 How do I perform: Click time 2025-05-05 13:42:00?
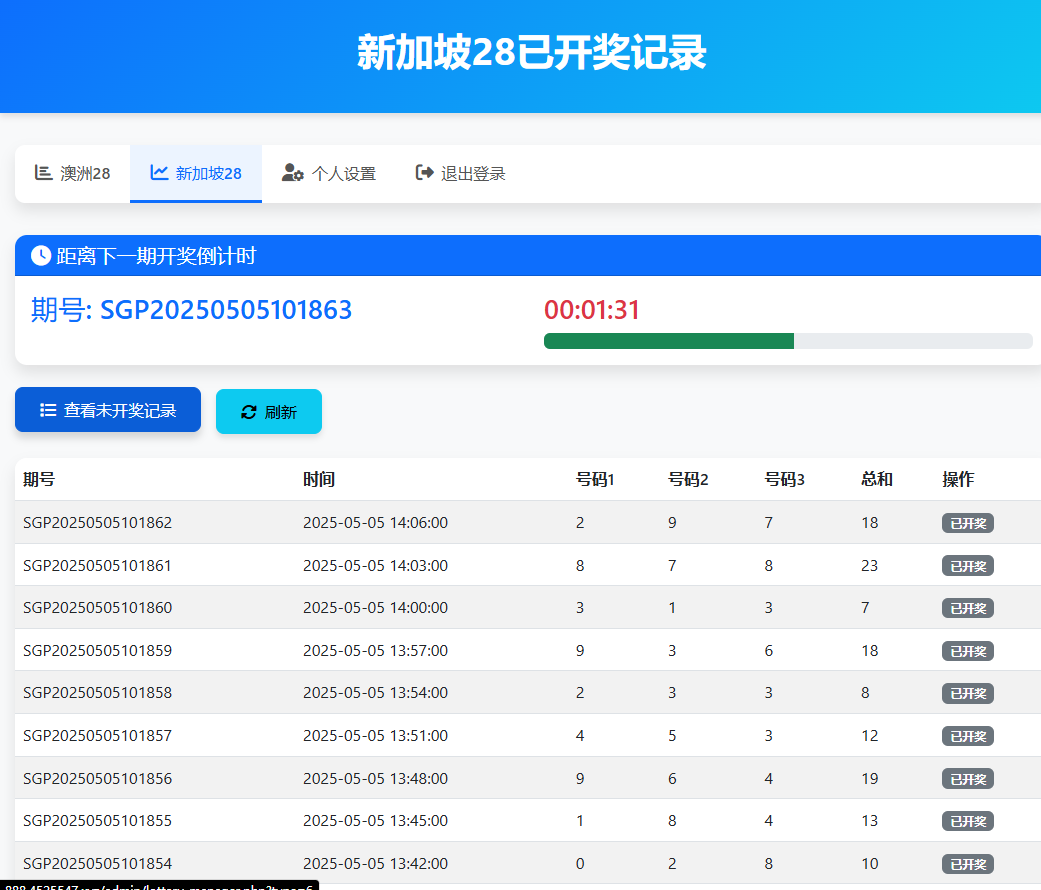coord(376,863)
